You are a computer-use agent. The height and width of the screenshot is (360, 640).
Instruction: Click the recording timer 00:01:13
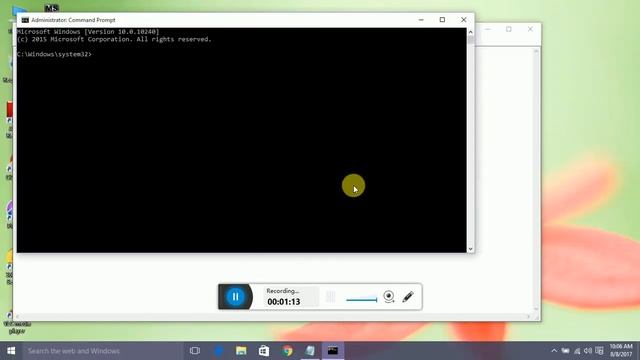pos(284,302)
